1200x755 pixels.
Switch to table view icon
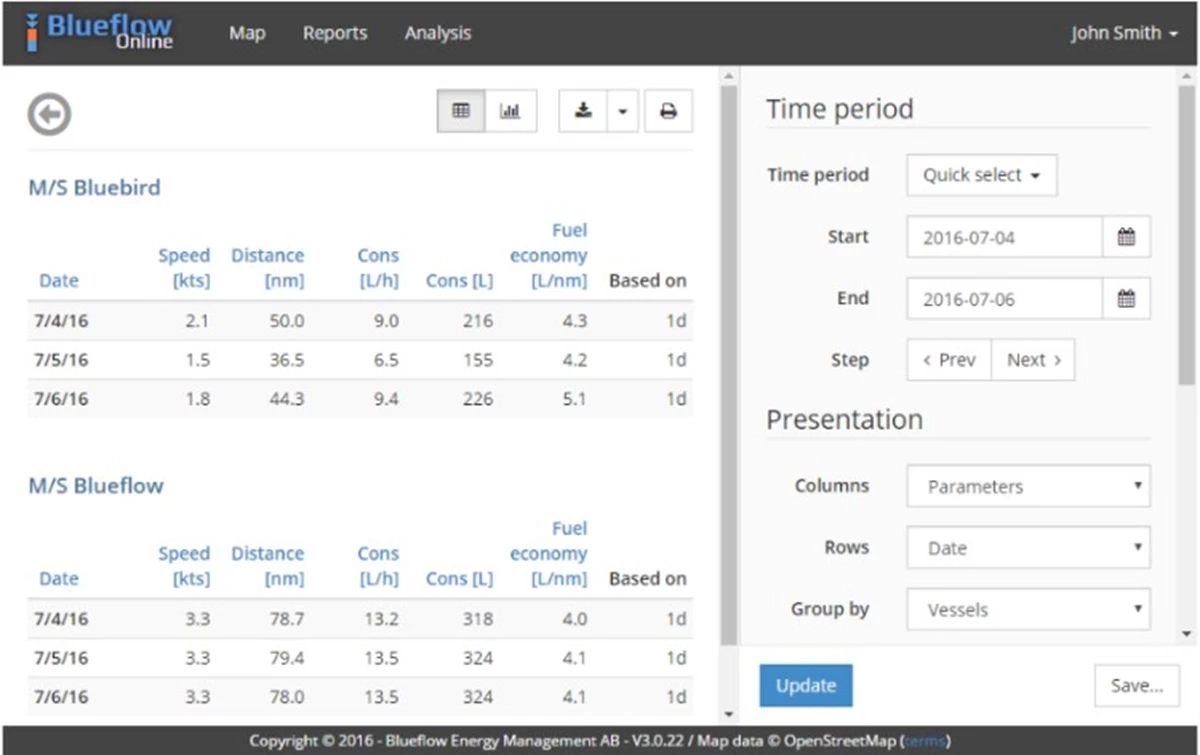[x=461, y=111]
